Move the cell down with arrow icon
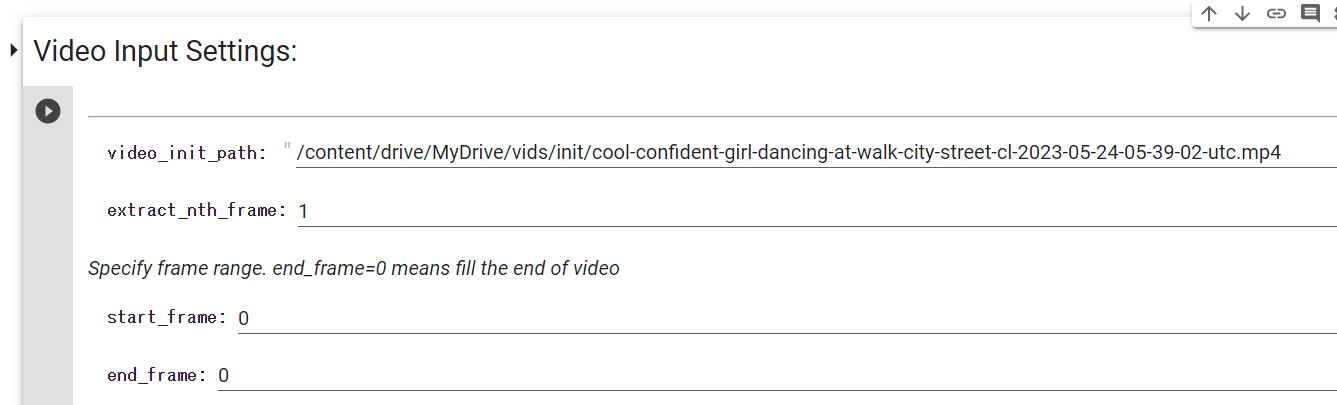Image resolution: width=1337 pixels, height=405 pixels. 1242,13
